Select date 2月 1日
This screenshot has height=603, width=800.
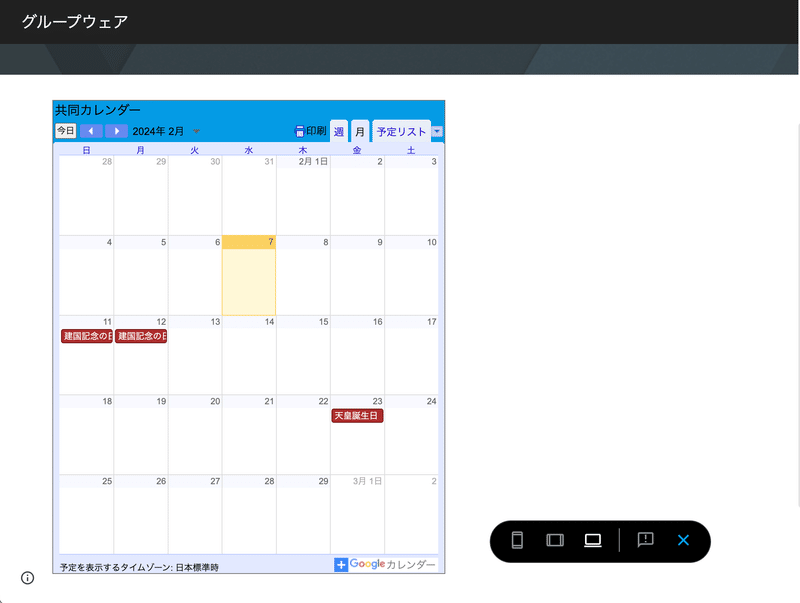point(313,162)
